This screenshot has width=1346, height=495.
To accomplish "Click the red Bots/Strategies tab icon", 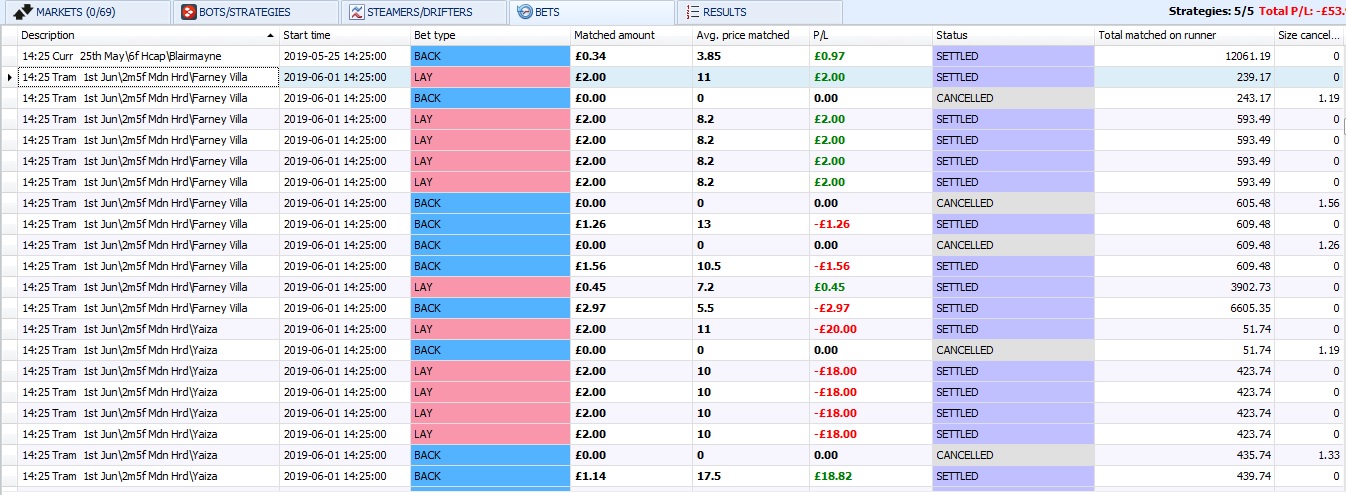I will (189, 12).
